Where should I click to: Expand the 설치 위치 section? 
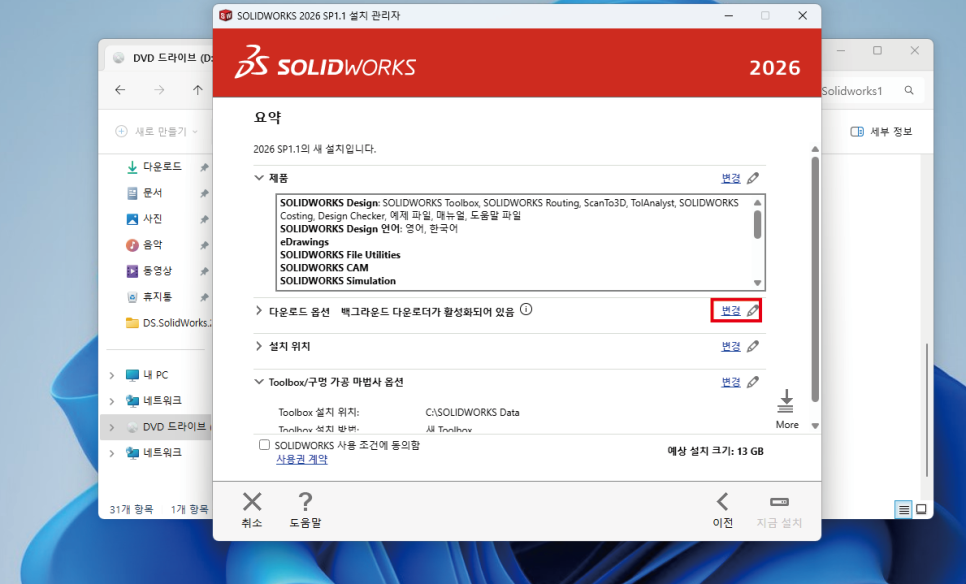[x=259, y=346]
